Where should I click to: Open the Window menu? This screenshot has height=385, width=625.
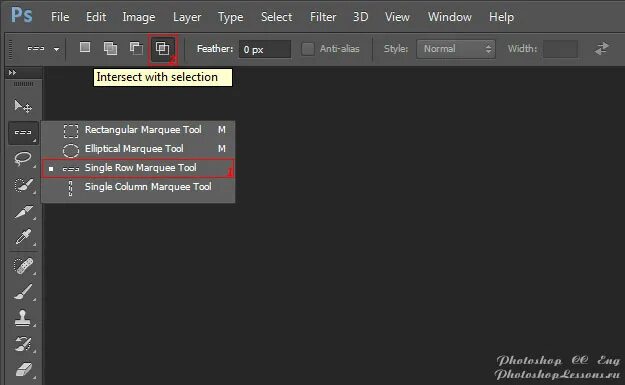450,17
